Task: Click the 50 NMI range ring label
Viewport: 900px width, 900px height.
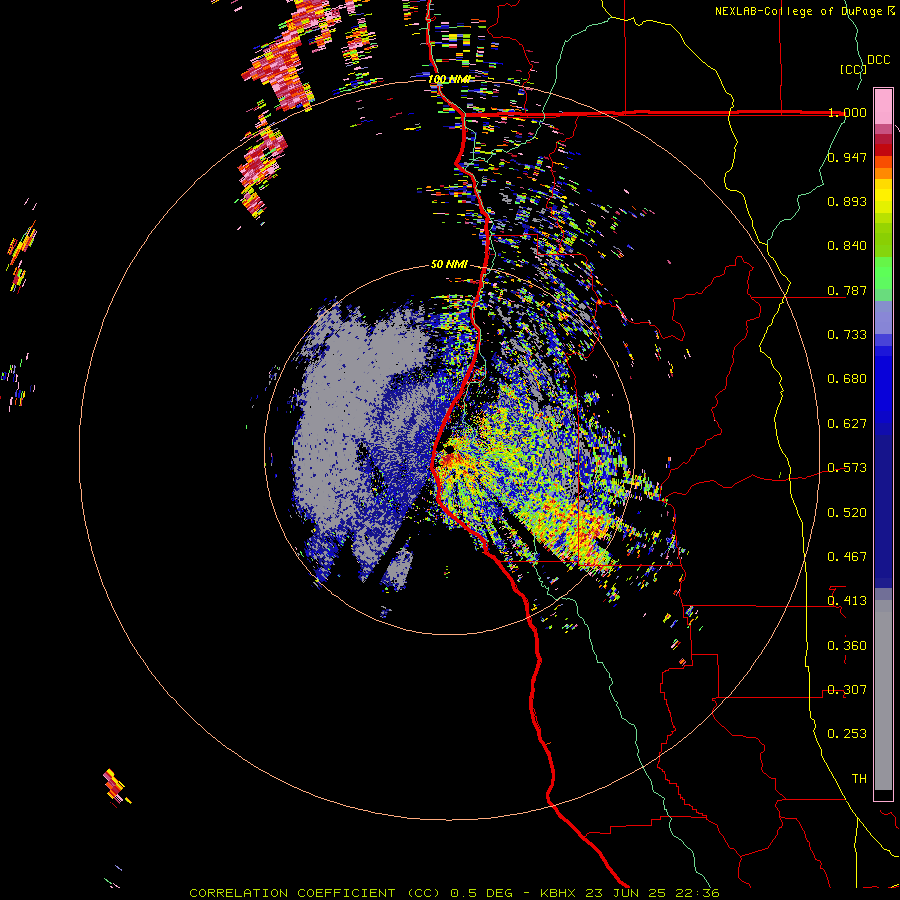Action: pyautogui.click(x=449, y=265)
